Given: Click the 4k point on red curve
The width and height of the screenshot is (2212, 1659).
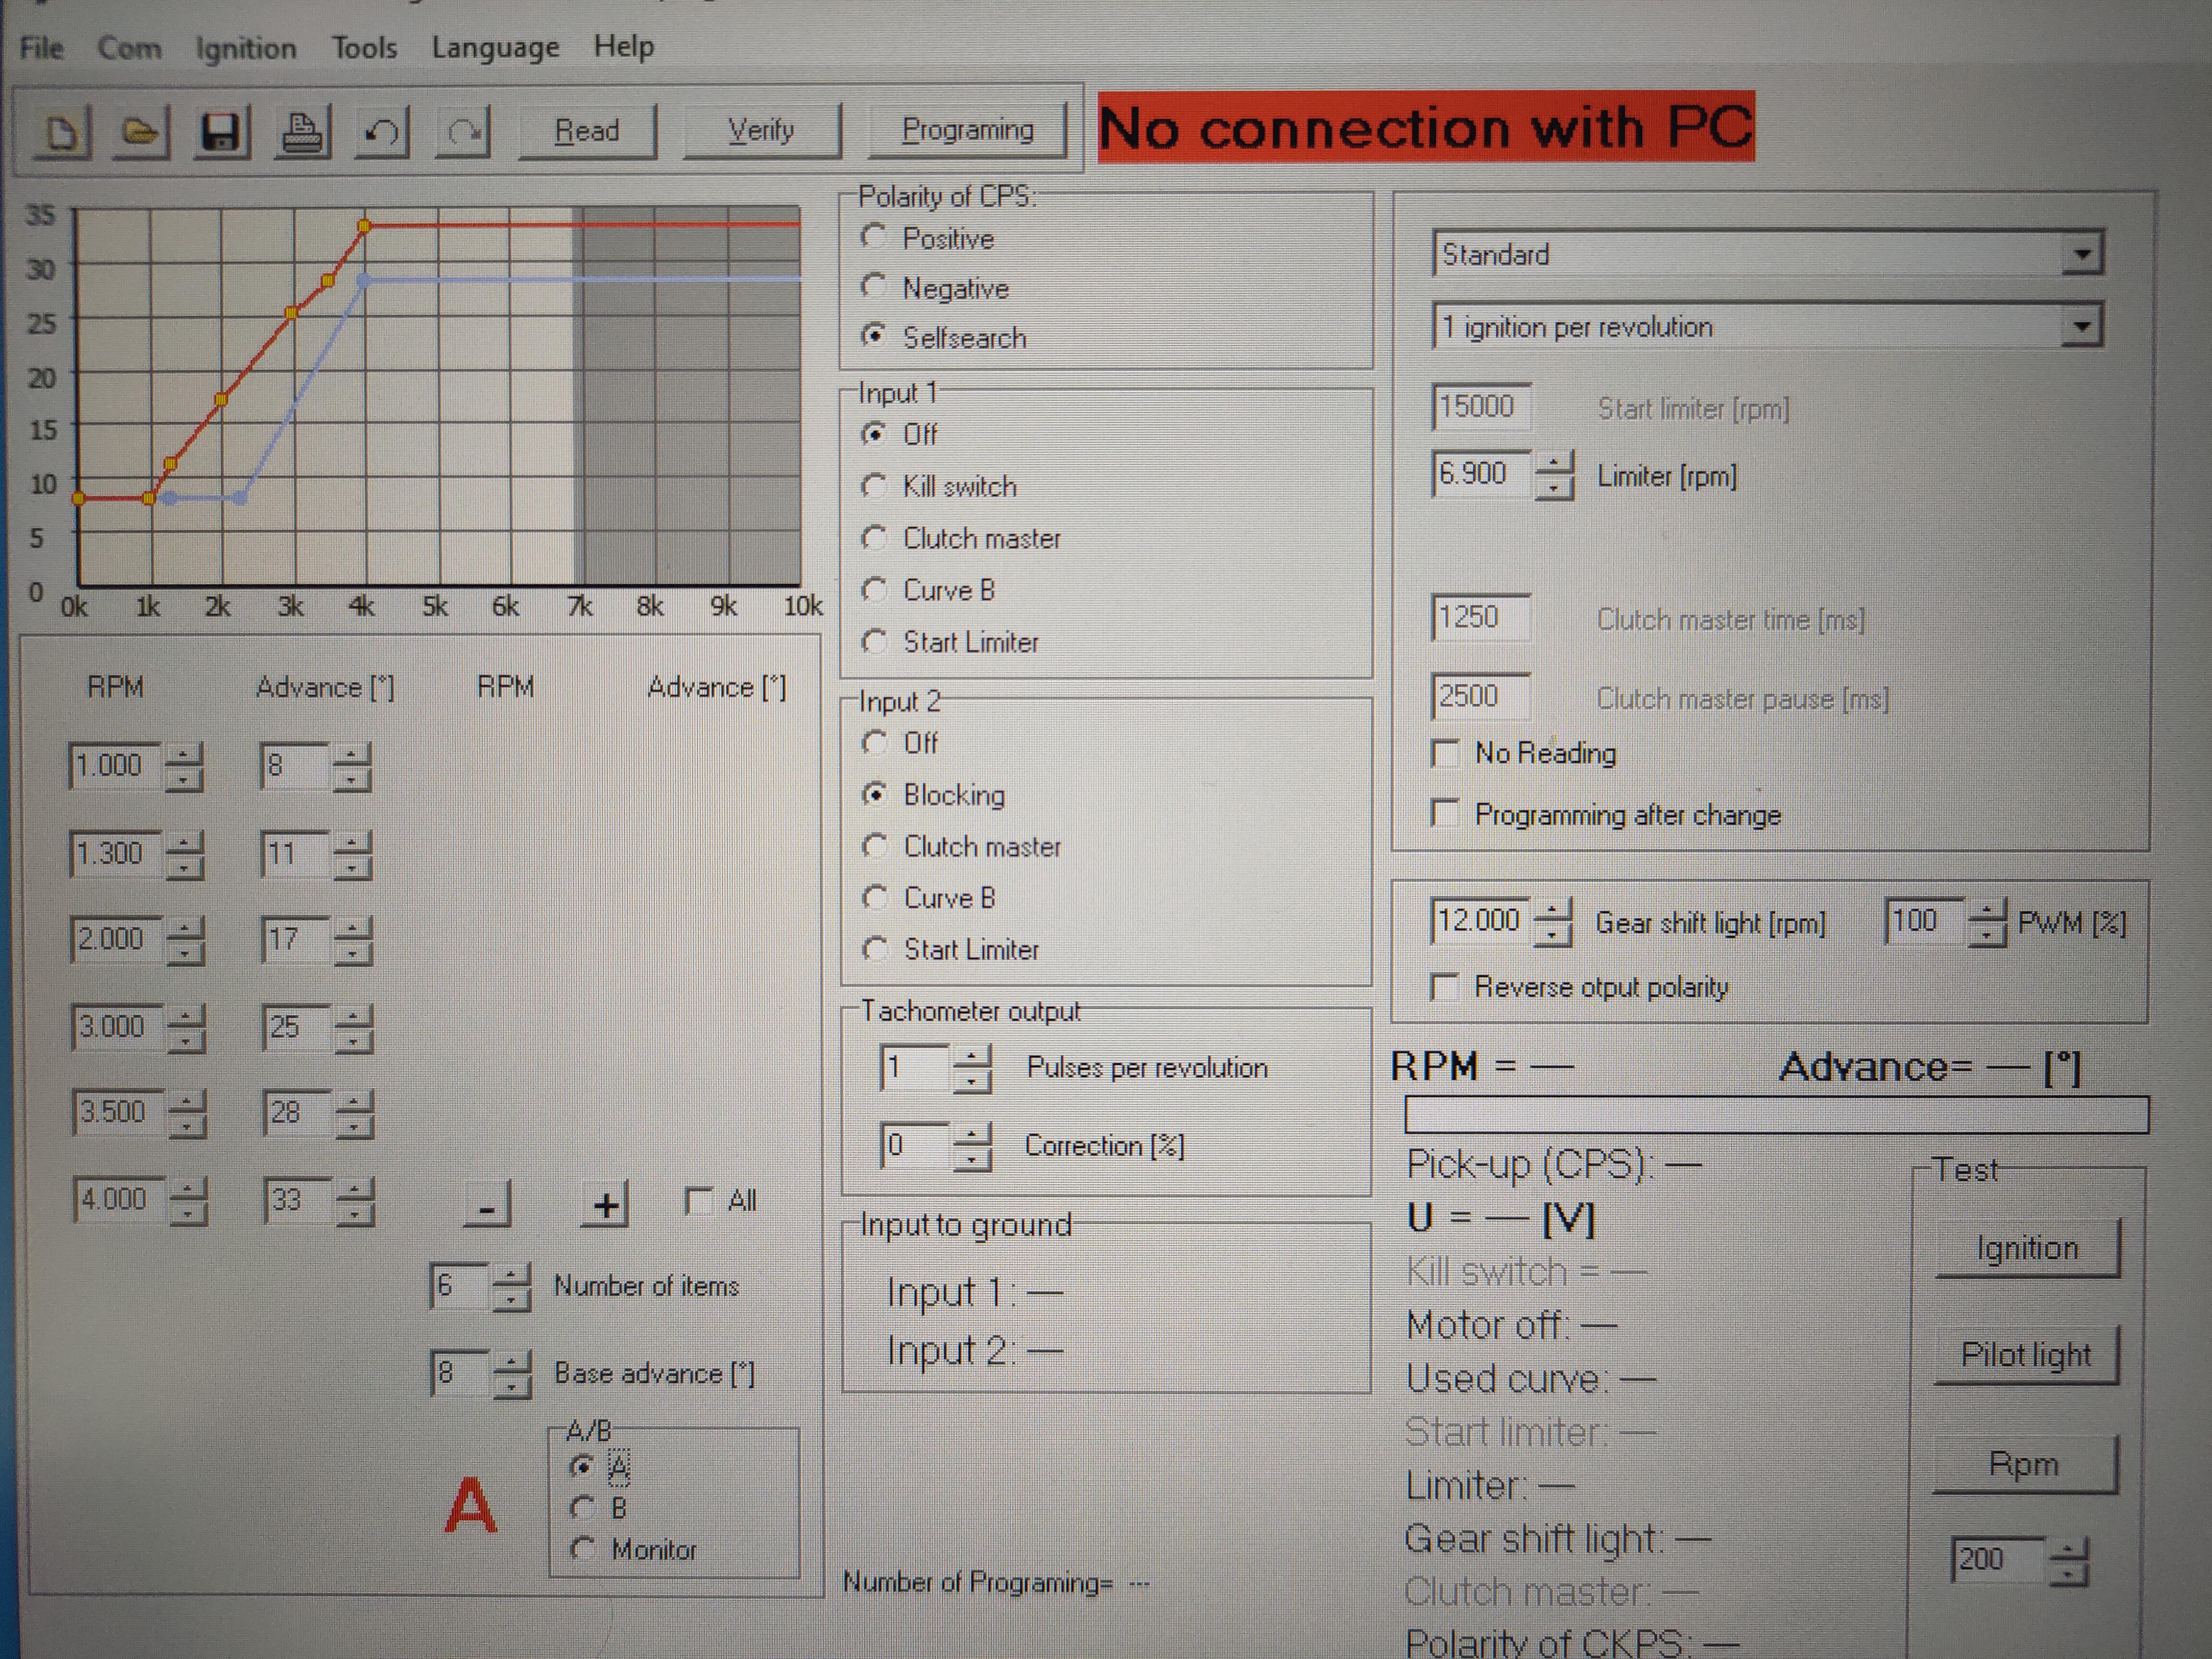Looking at the screenshot, I should click(365, 226).
